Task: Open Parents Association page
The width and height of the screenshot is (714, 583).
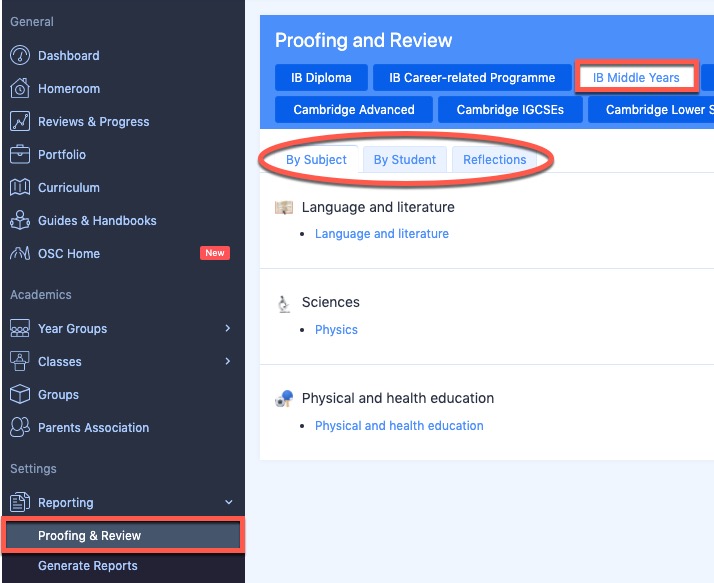Action: (93, 428)
